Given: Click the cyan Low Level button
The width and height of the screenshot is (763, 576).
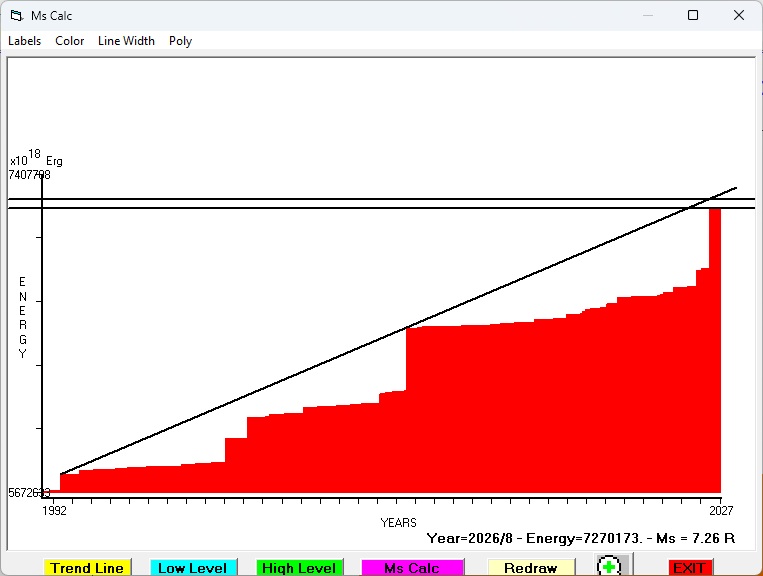Looking at the screenshot, I should click(x=193, y=568).
